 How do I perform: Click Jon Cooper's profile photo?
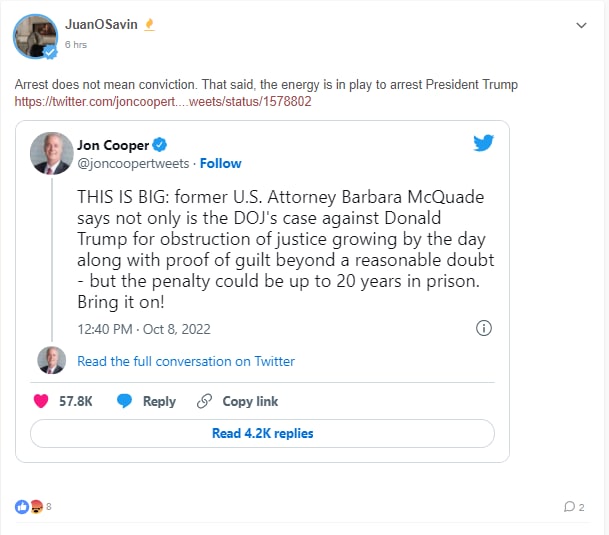coord(52,153)
